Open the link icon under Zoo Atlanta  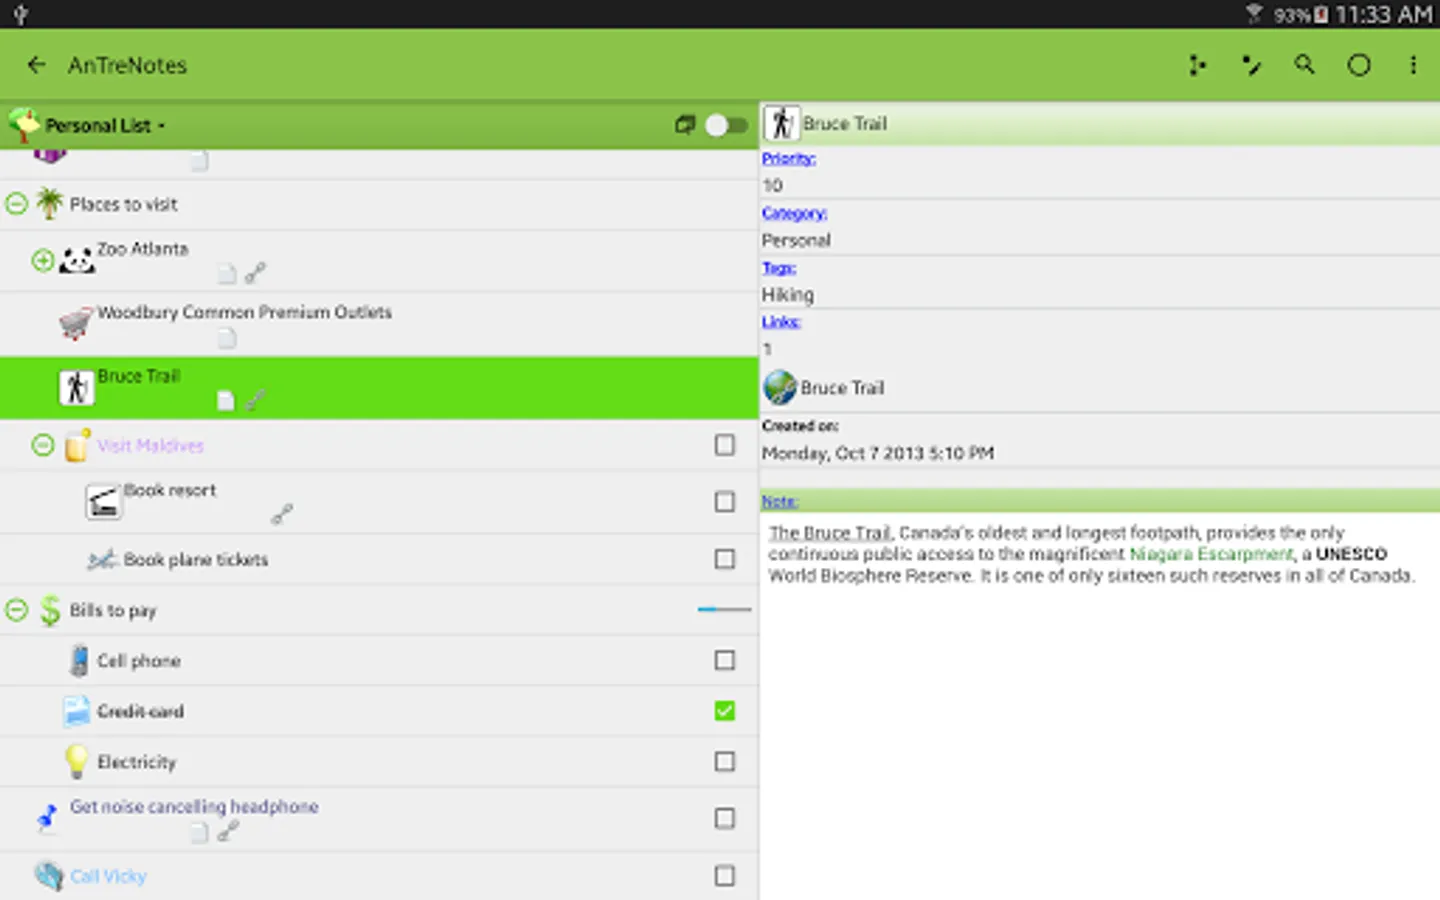point(256,272)
